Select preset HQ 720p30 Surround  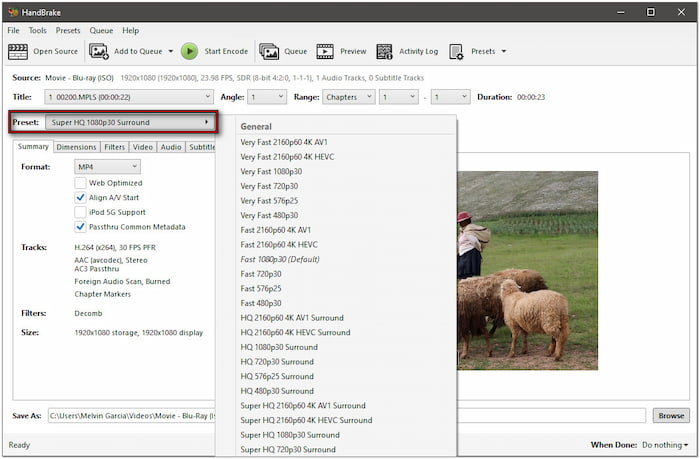tap(277, 362)
